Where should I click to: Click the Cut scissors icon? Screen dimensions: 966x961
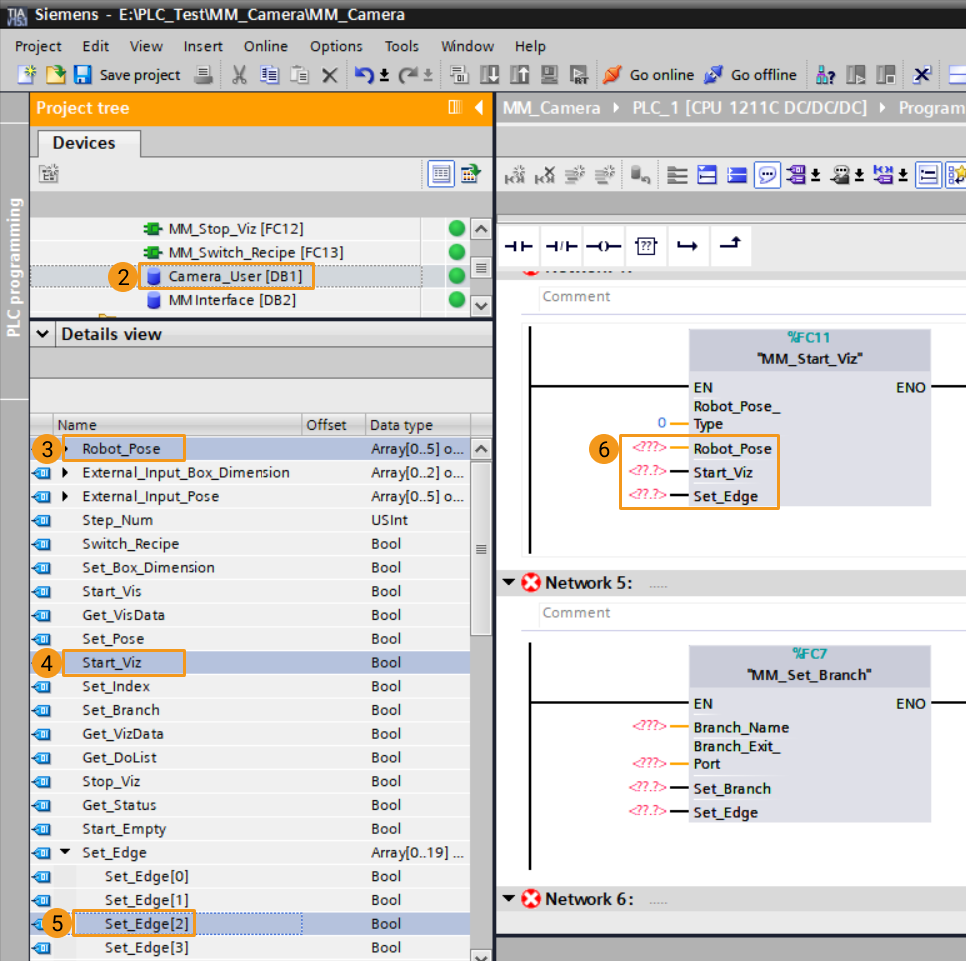(239, 75)
